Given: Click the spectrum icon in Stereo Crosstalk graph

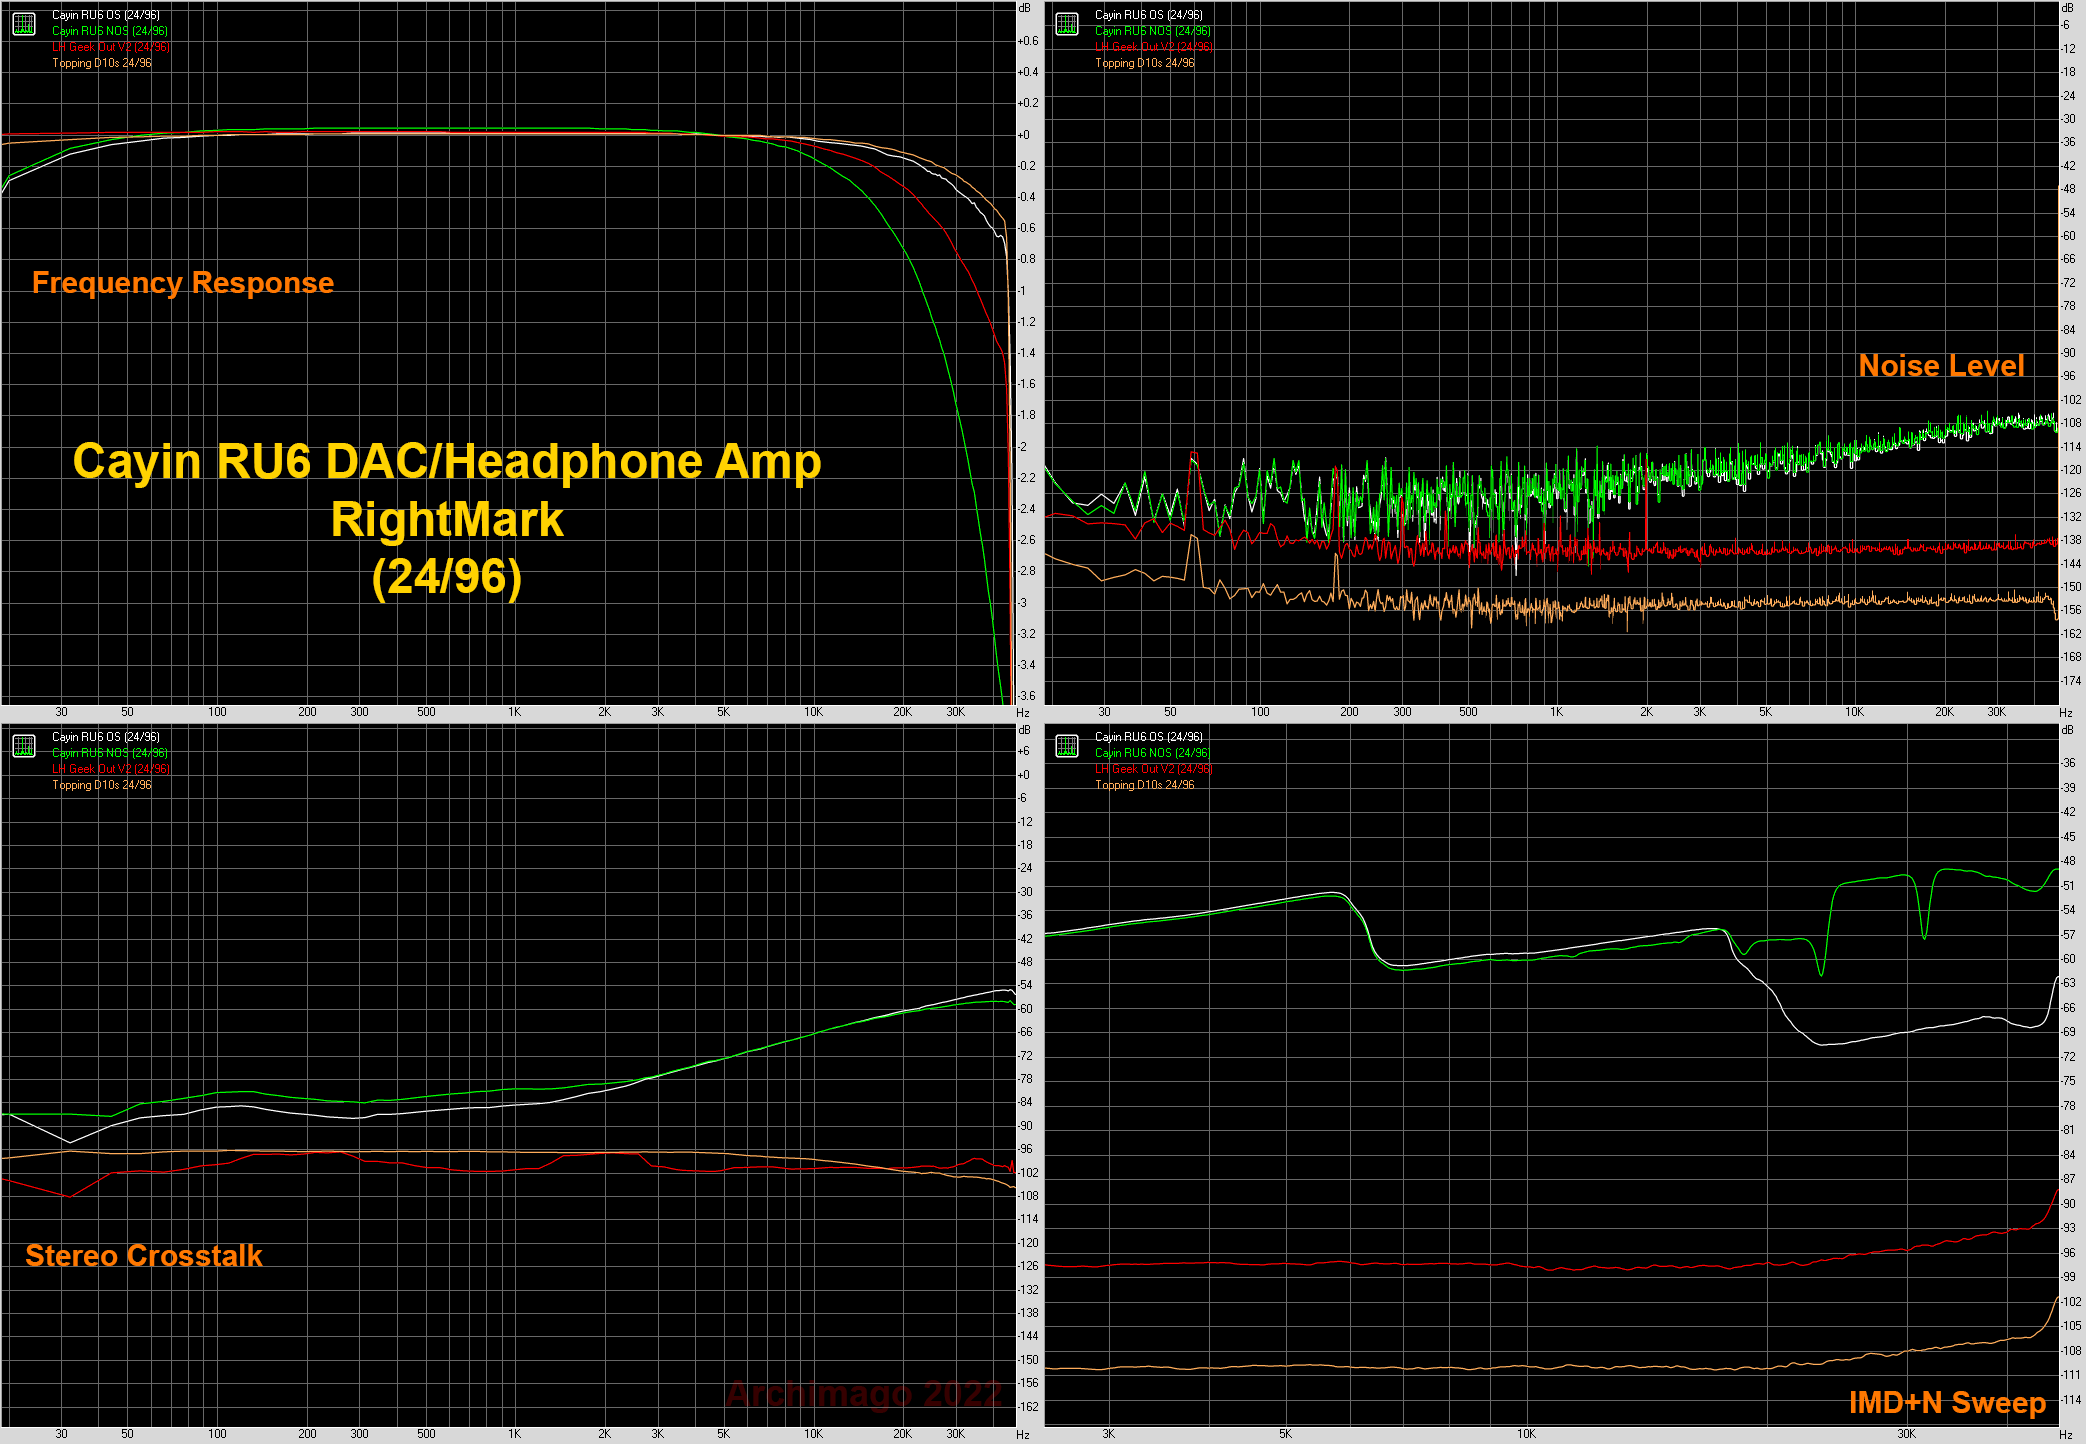Looking at the screenshot, I should pos(24,746).
